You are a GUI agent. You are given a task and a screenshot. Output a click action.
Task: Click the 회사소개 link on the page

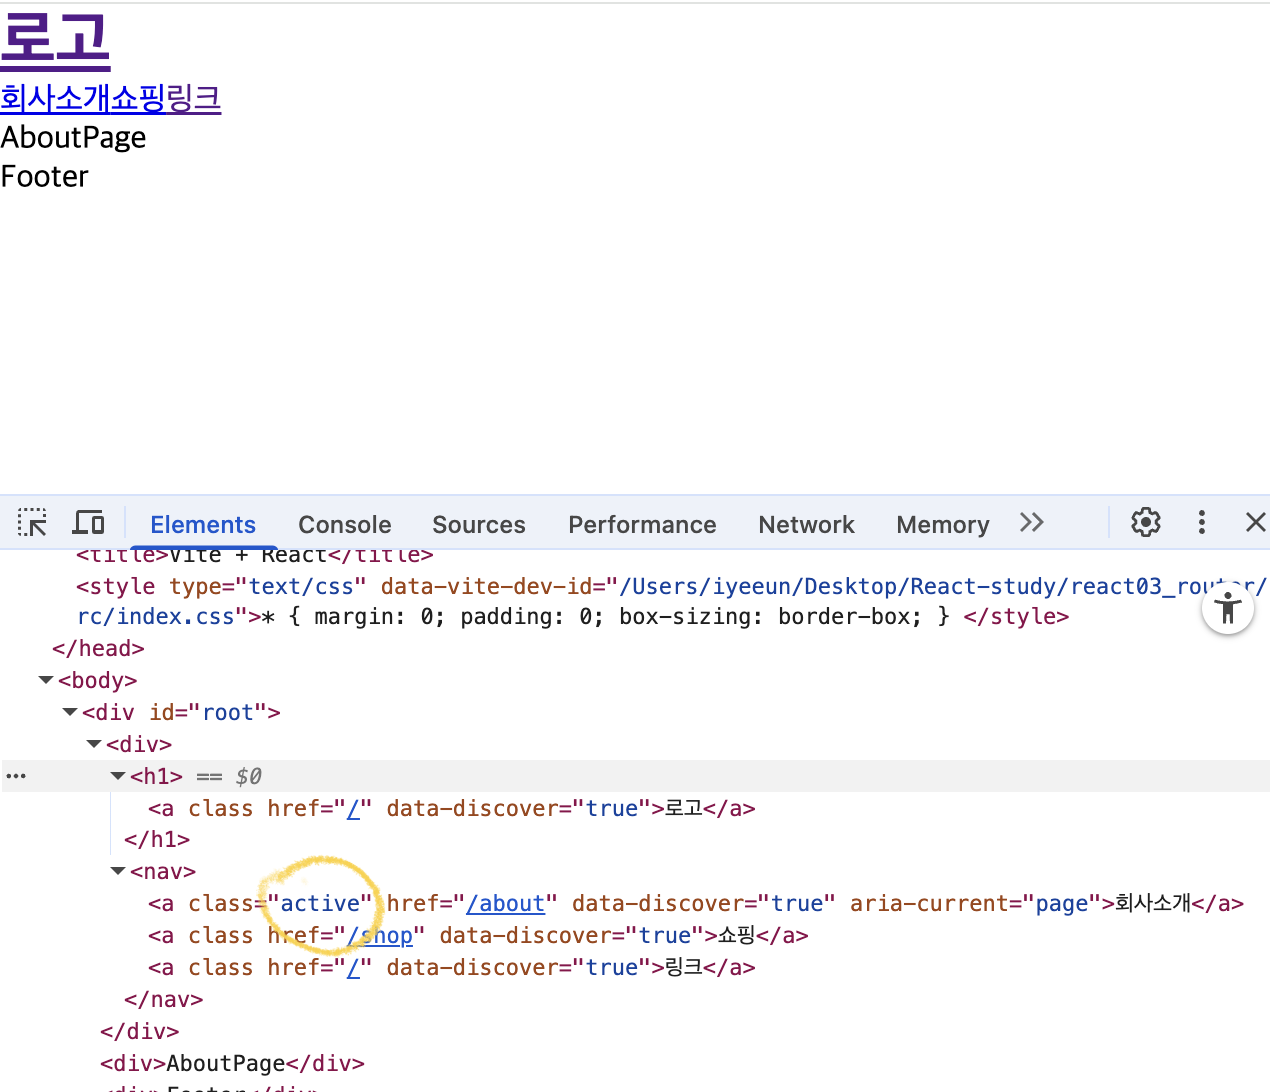(x=55, y=98)
